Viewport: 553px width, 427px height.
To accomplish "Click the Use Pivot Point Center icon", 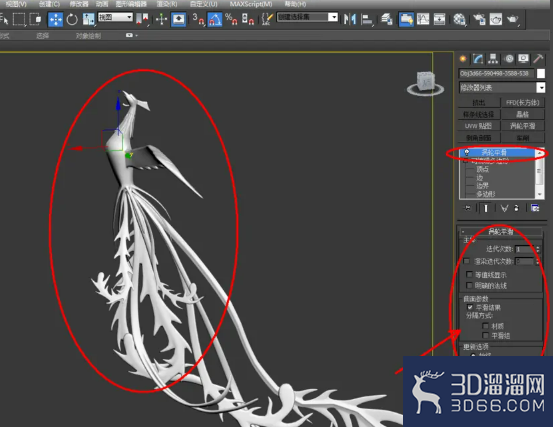I will [142, 19].
